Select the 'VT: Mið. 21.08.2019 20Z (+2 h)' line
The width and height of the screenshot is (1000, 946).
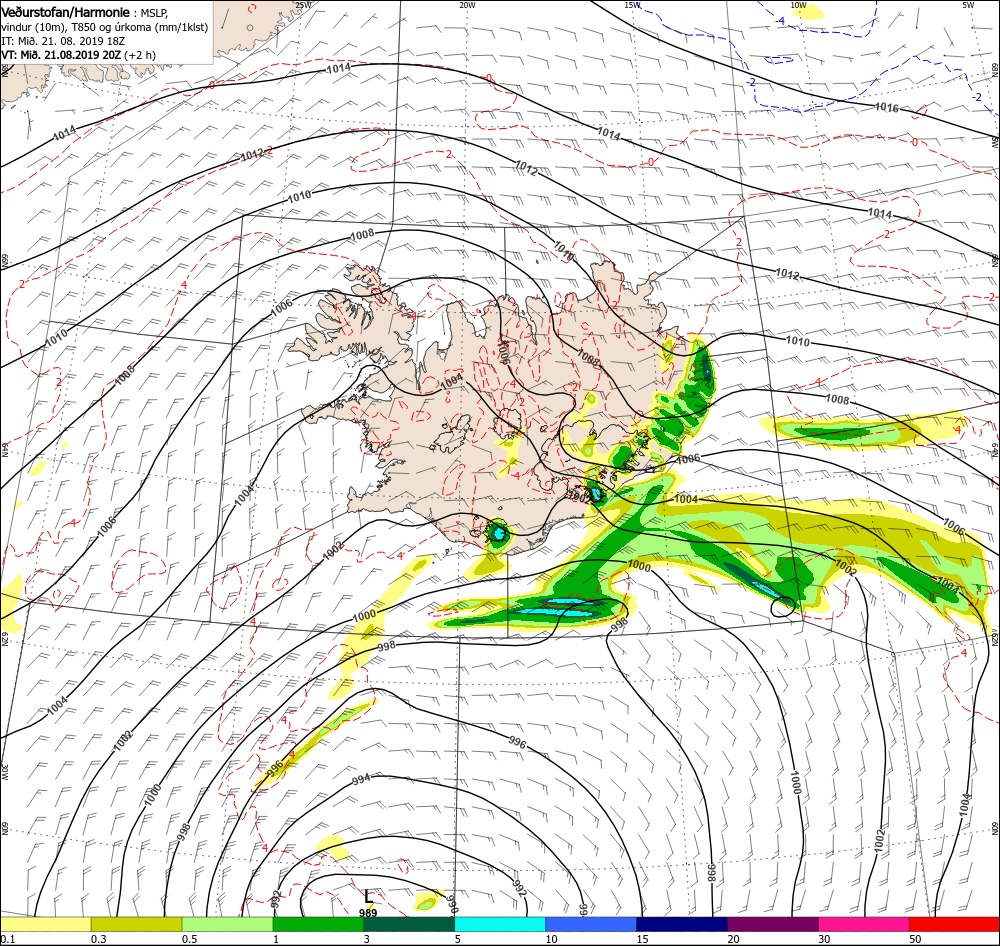[78, 55]
